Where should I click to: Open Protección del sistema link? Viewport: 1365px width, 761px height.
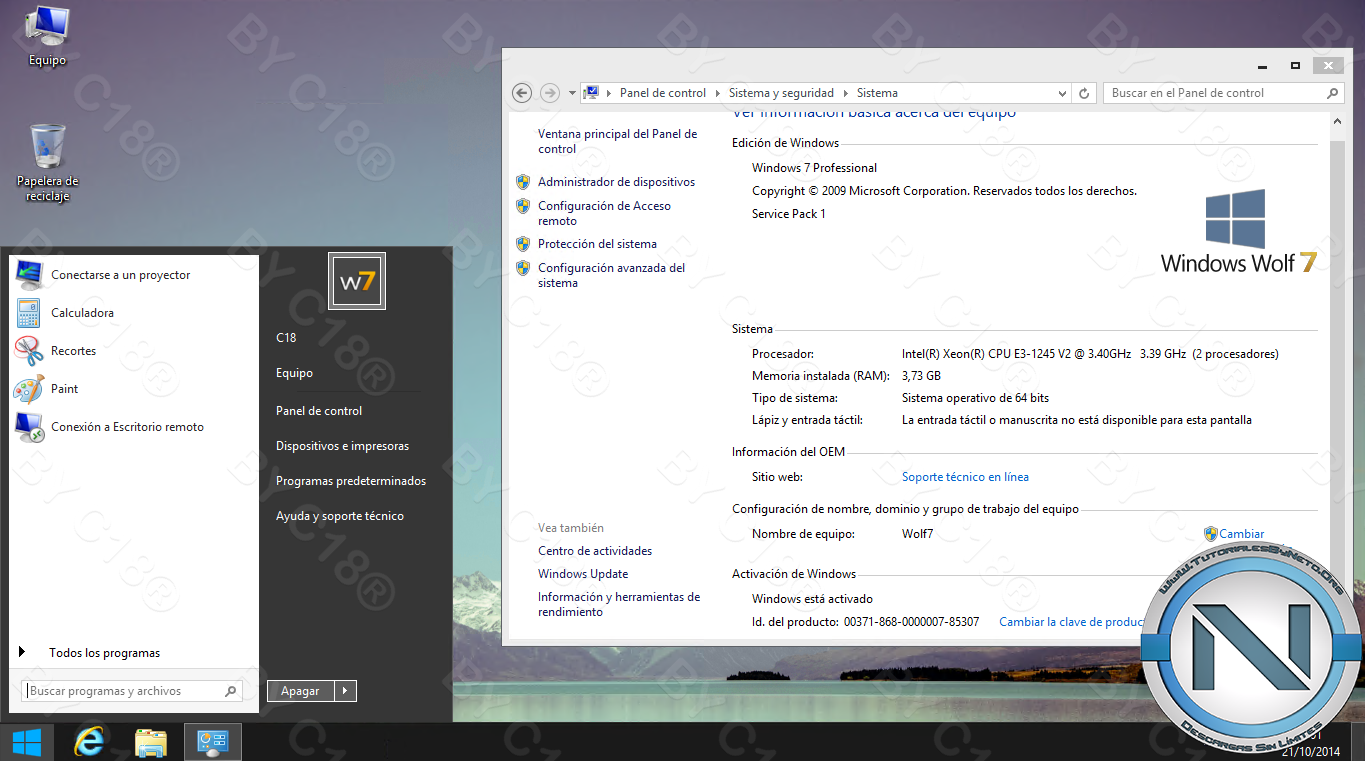coord(597,244)
